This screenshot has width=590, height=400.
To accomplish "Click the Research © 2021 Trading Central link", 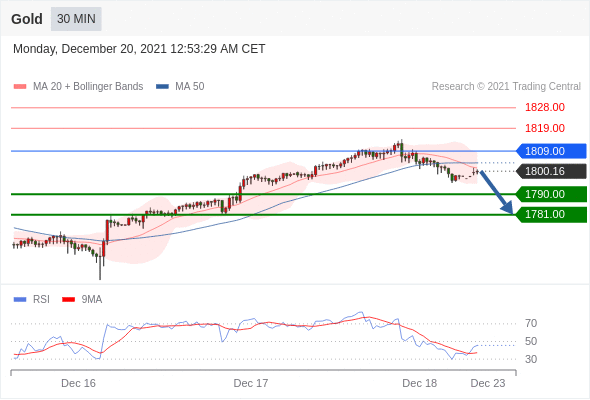I will [506, 87].
